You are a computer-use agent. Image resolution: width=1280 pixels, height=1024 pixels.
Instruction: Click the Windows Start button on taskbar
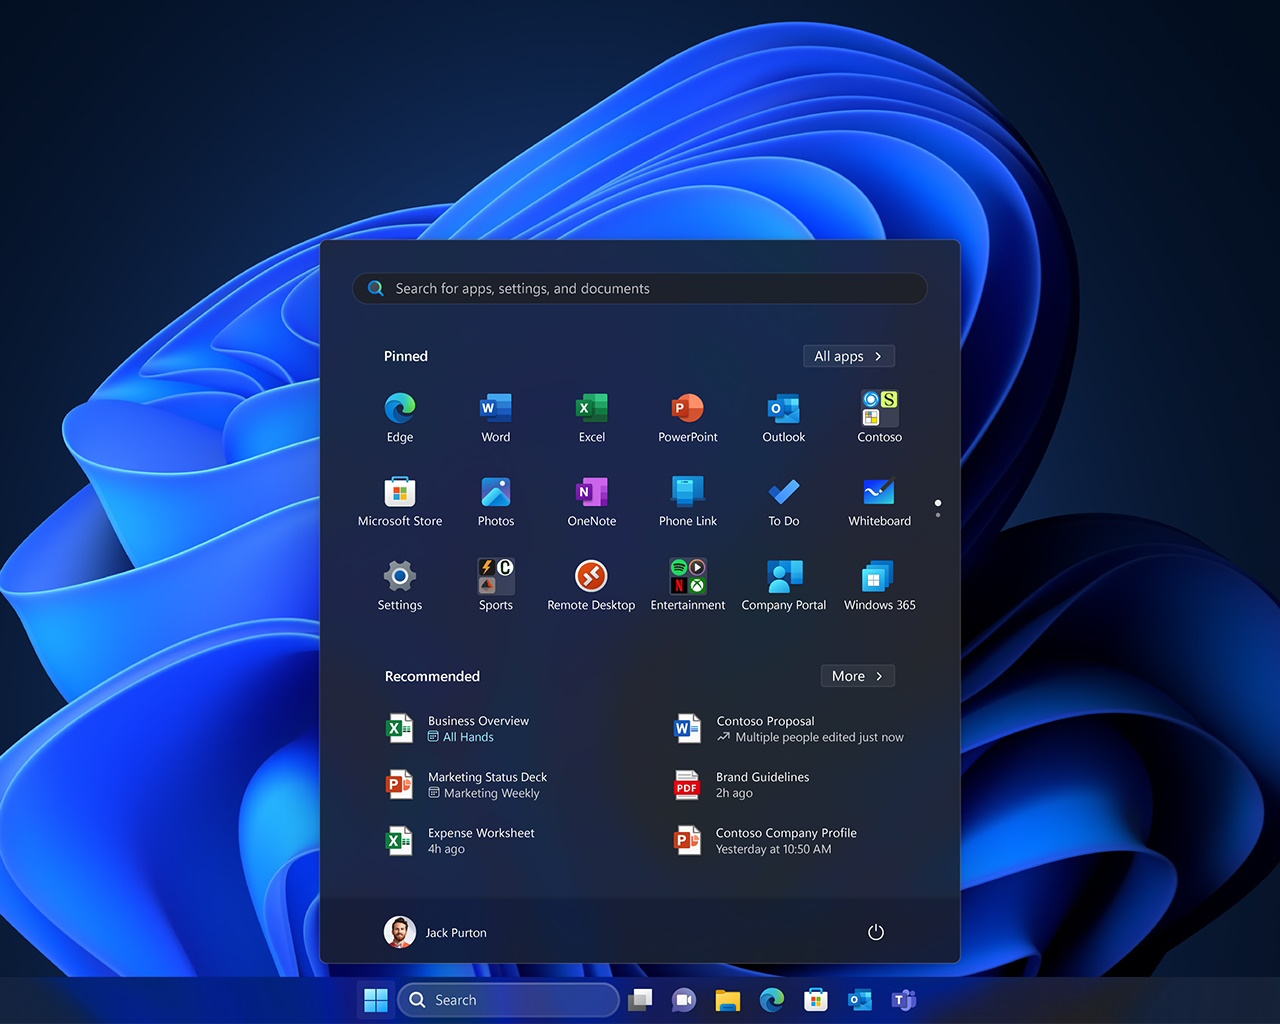click(376, 1000)
